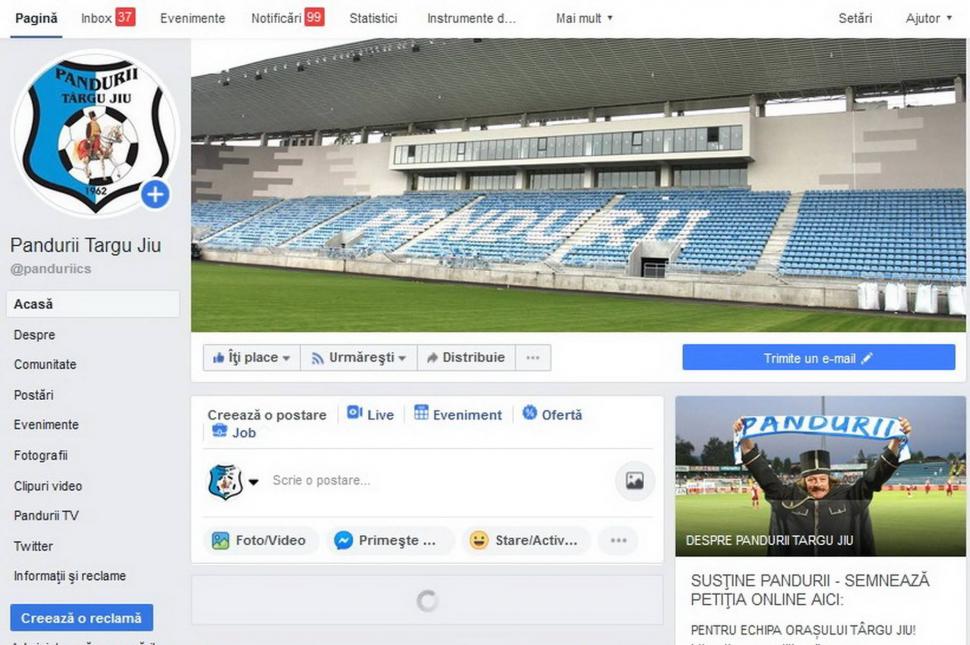Create an Eveniment from composer
Screen dimensions: 970x645
(458, 414)
